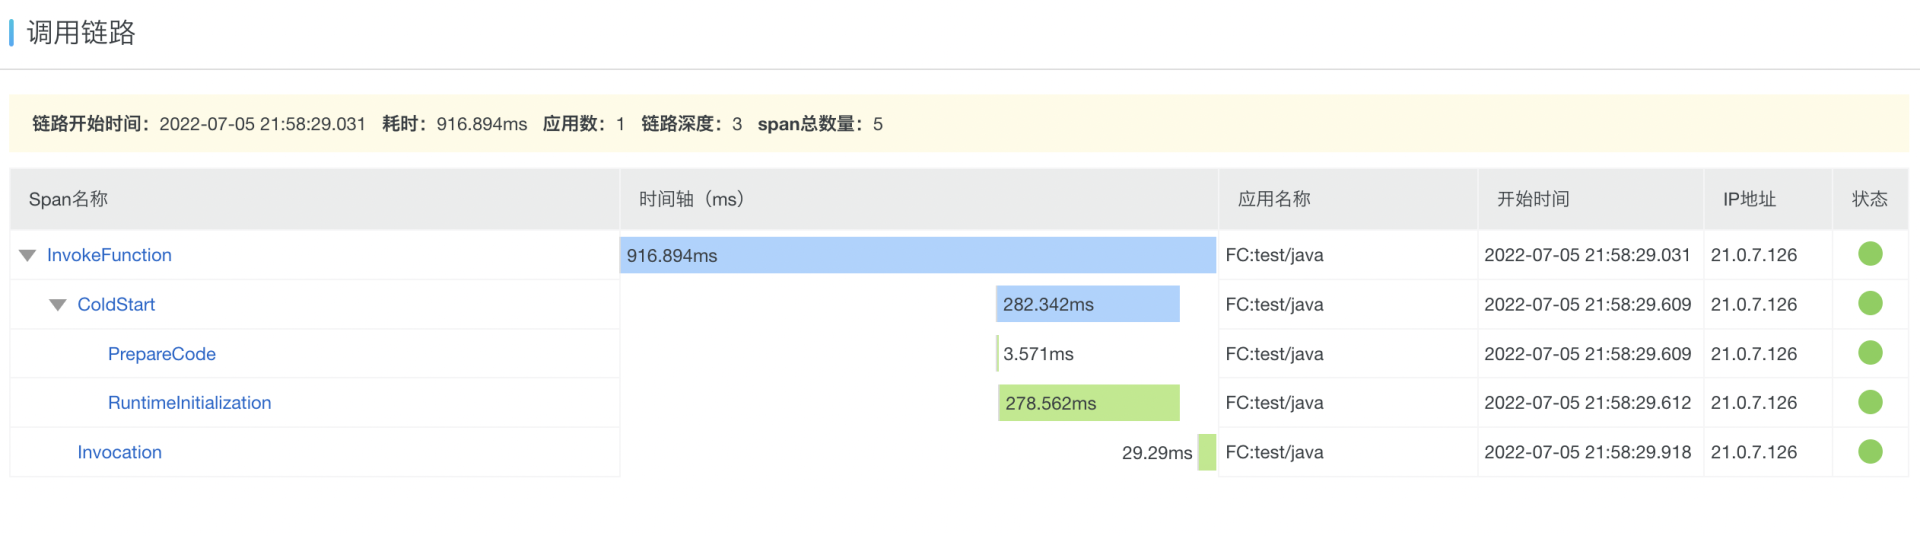The height and width of the screenshot is (536, 1920).
Task: Click the 状态 column header
Action: click(1869, 199)
